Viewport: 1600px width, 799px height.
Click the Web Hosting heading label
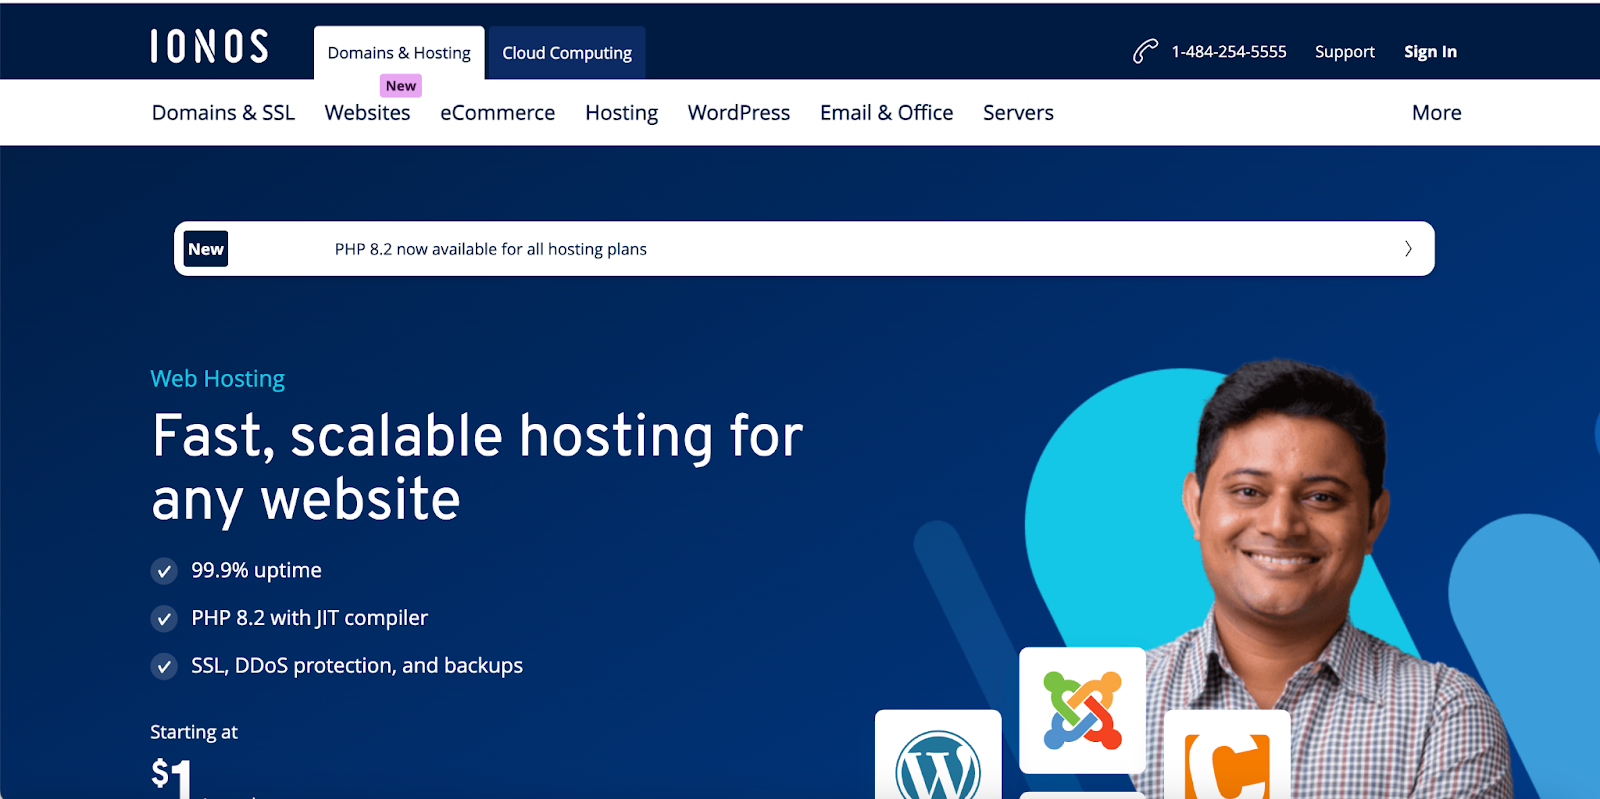(218, 379)
